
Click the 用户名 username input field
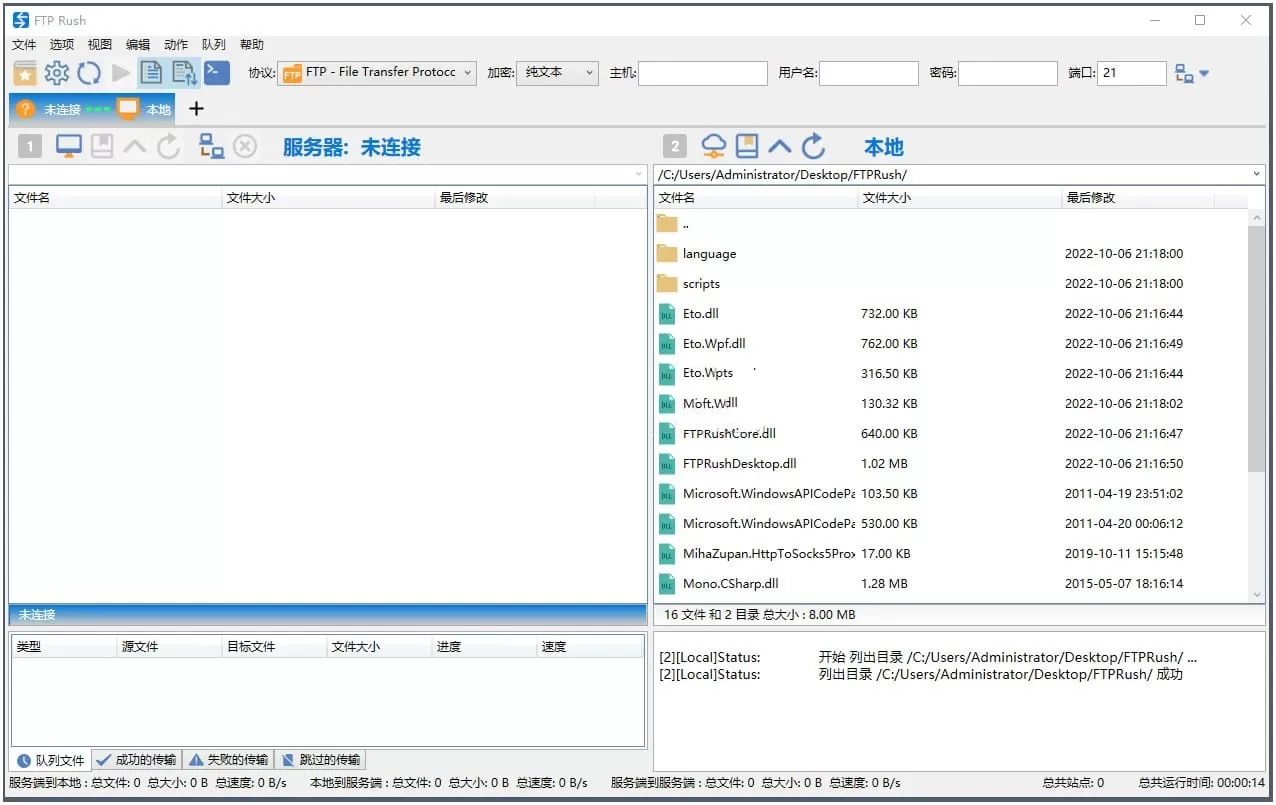pos(869,73)
